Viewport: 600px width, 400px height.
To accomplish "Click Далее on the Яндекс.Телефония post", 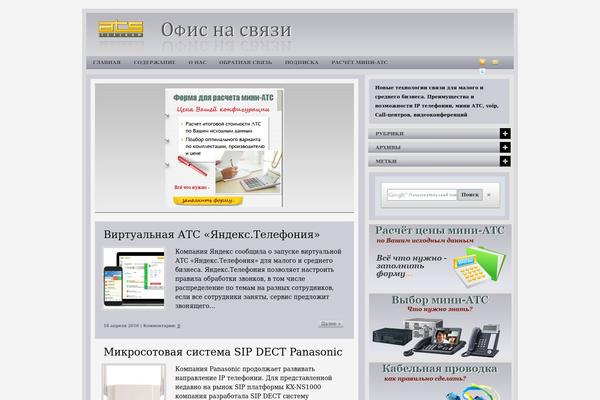I will [x=330, y=324].
